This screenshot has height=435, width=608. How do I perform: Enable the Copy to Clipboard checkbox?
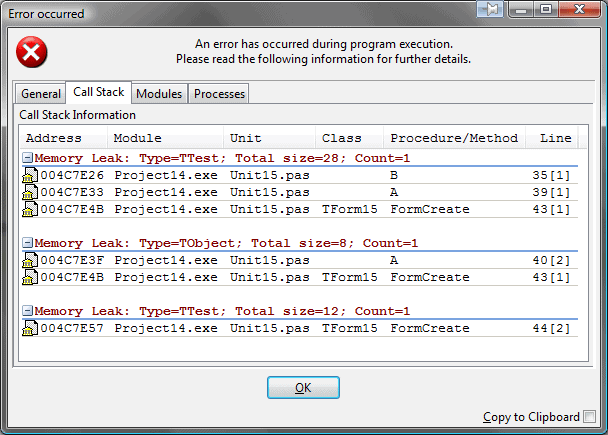[x=589, y=417]
